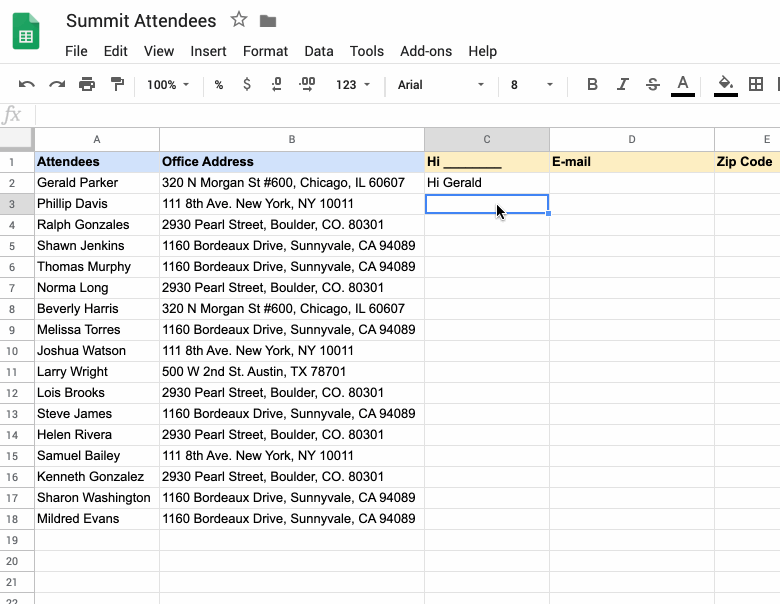This screenshot has width=780, height=604.
Task: Open the move-to-folder icon
Action: (268, 21)
